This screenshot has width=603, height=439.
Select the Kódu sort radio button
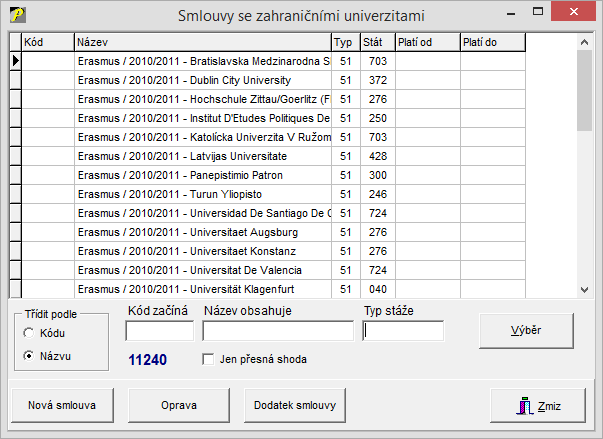tap(28, 333)
